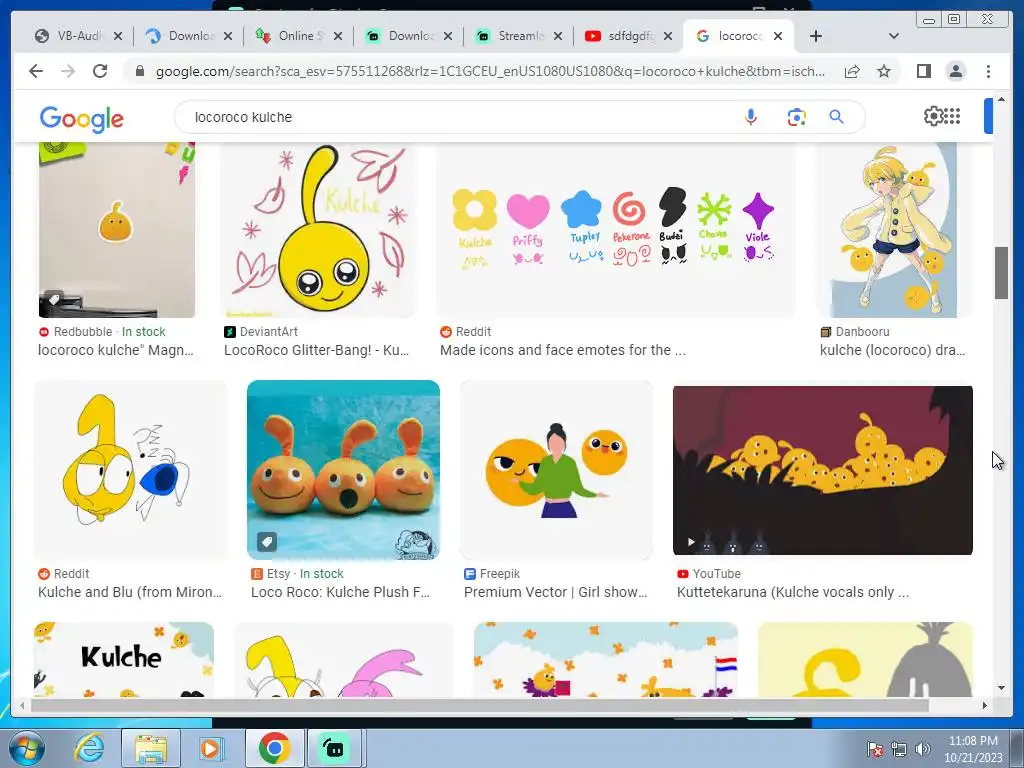Viewport: 1024px width, 768px height.
Task: Click 'Premium Vector | Girl show...' caption
Action: 555,592
